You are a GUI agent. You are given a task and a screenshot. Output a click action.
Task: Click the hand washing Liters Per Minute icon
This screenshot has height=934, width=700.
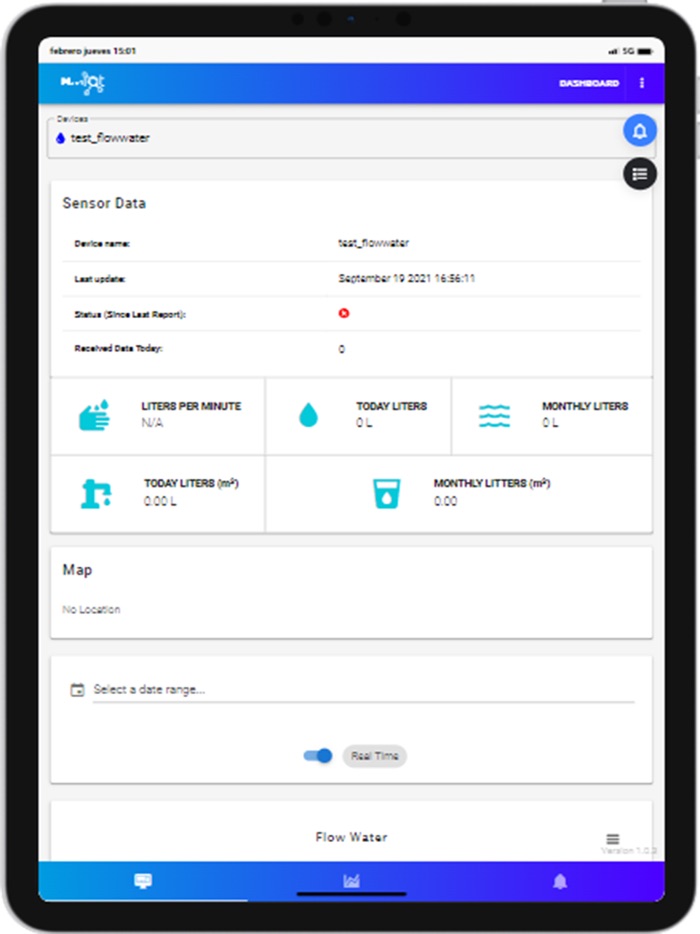coord(95,415)
